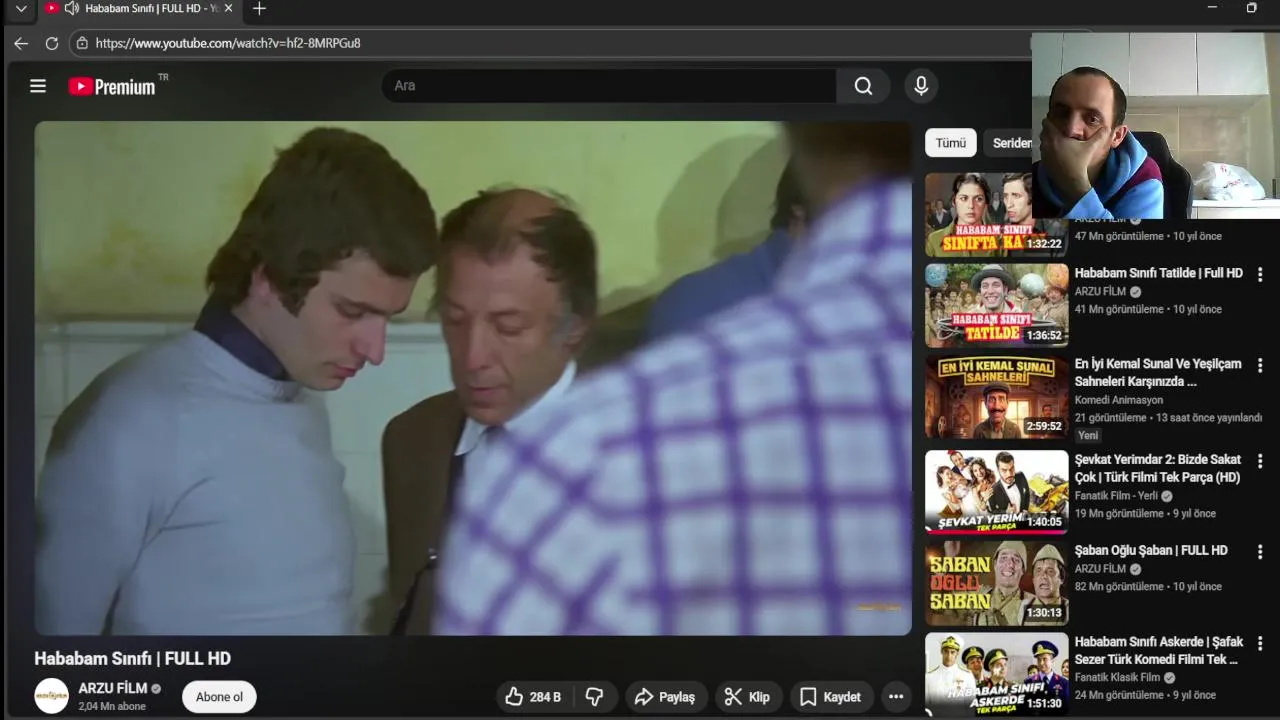
Task: Restore down the browser window
Action: [1251, 8]
